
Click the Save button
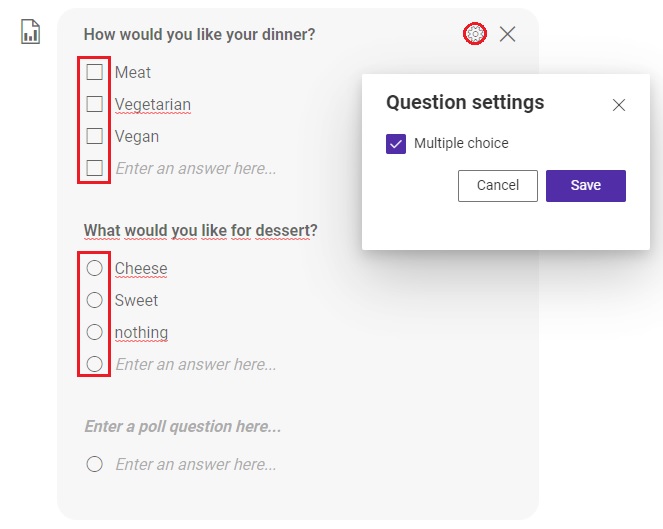[586, 186]
